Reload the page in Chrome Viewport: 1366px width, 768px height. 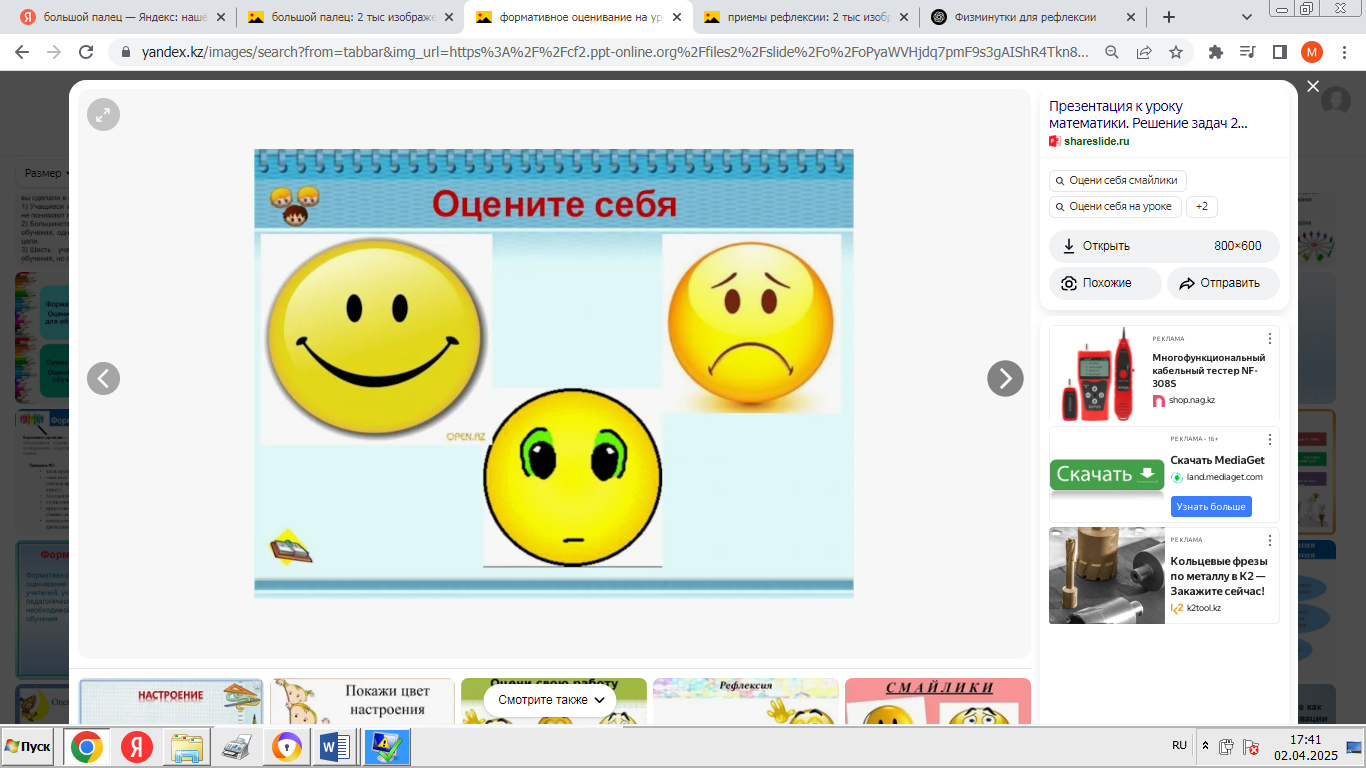pos(86,52)
